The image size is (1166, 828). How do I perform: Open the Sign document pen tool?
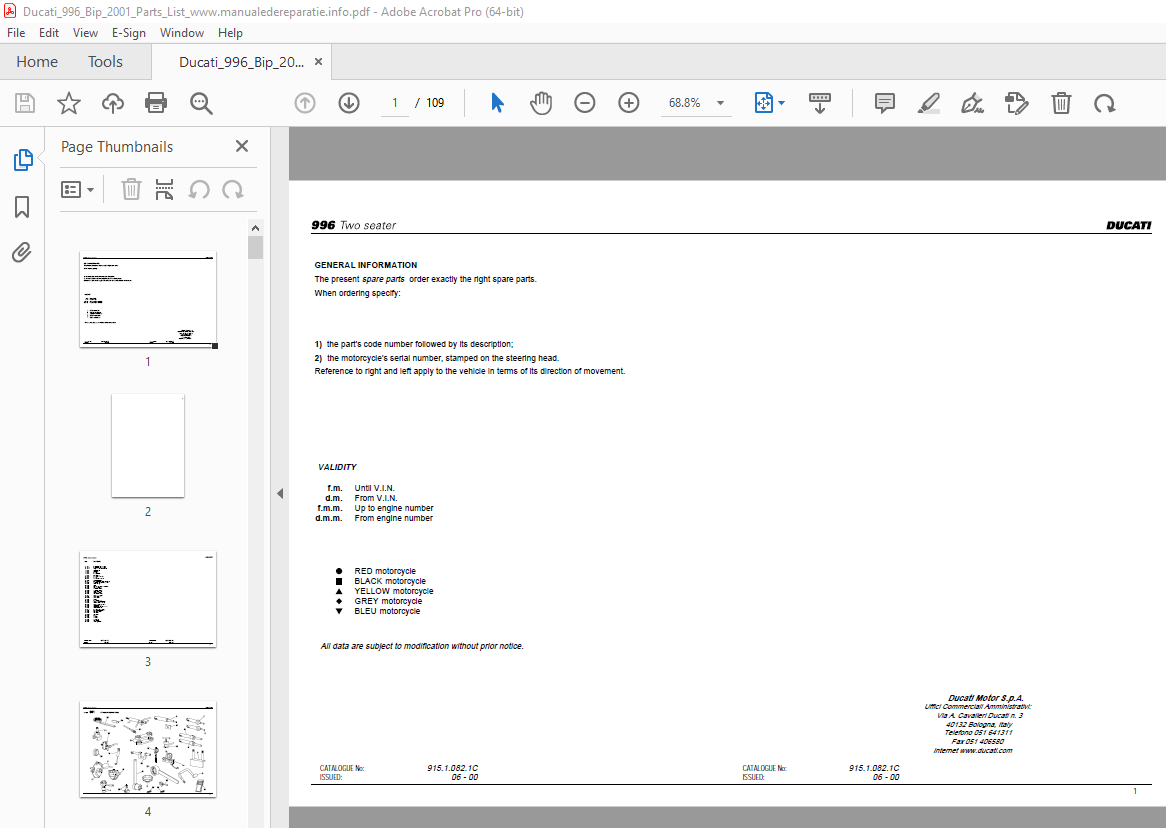point(972,103)
